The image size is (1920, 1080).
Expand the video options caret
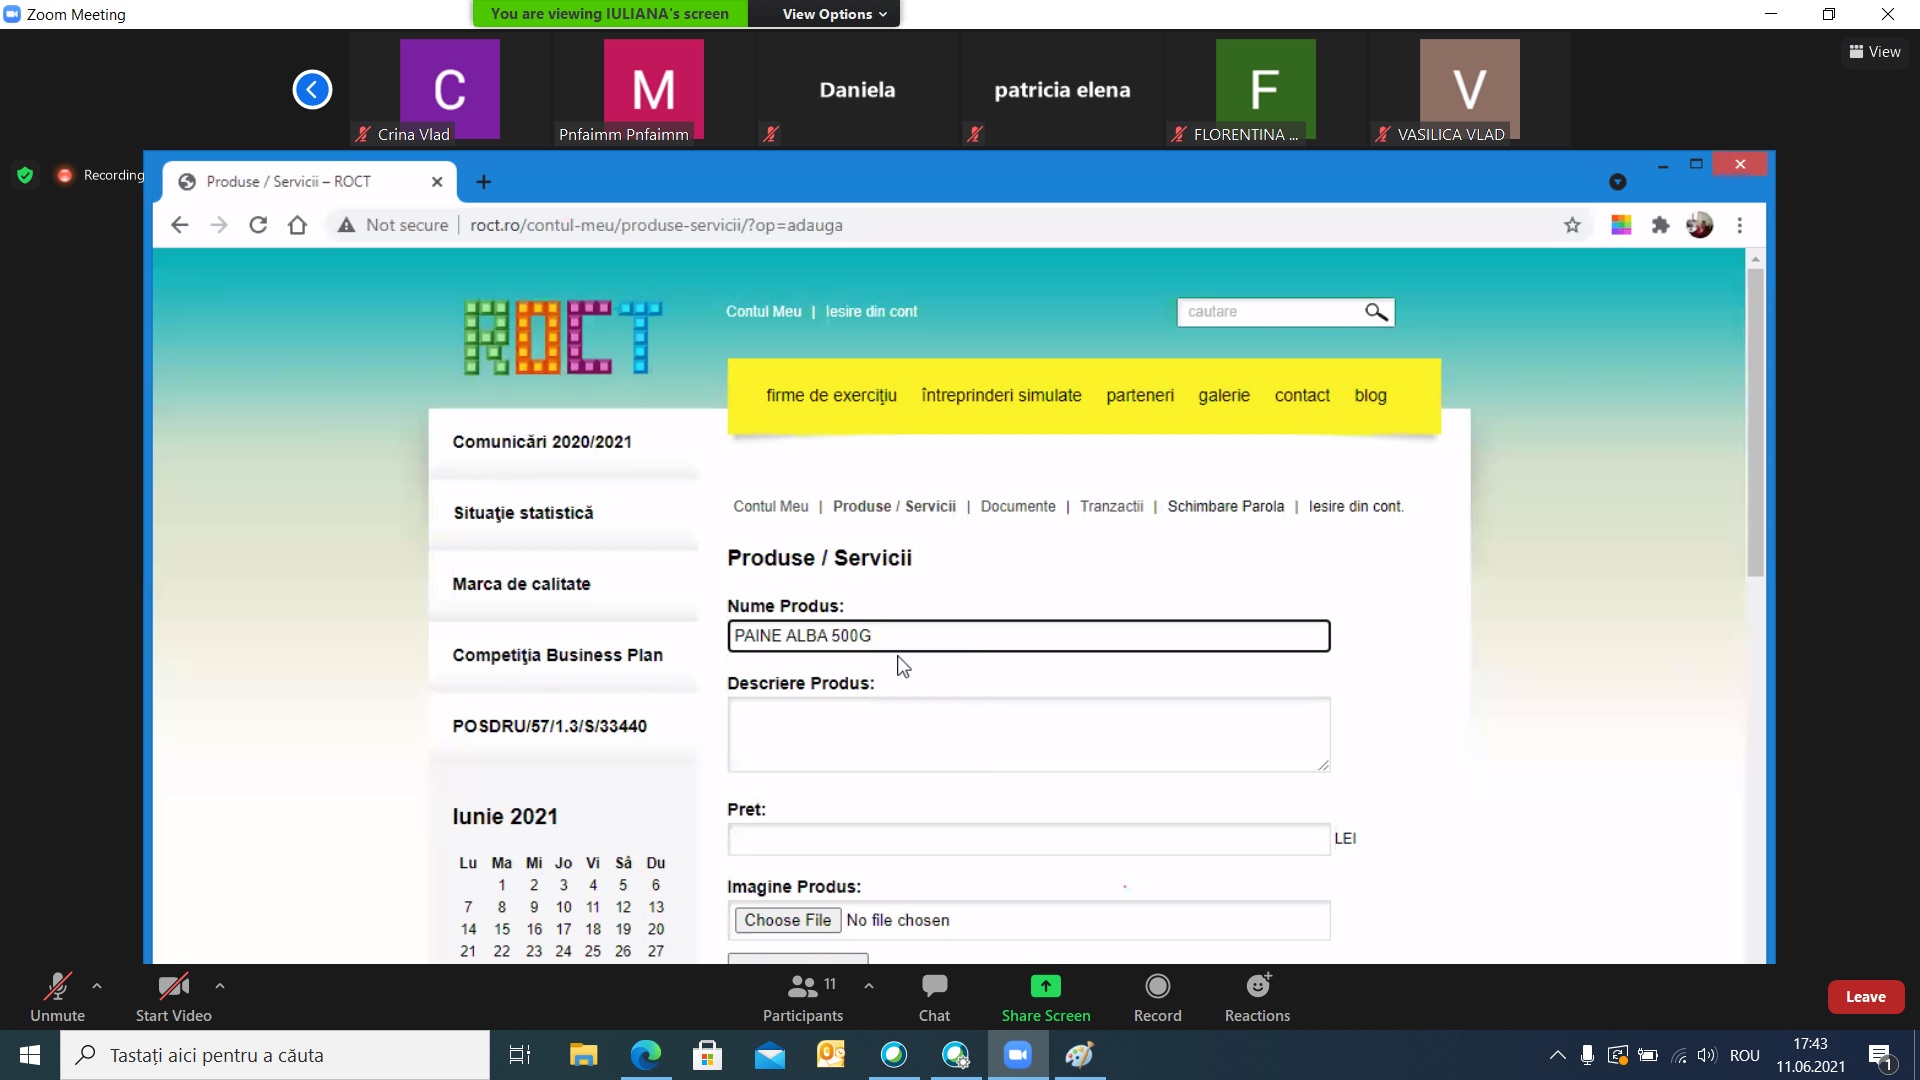220,986
